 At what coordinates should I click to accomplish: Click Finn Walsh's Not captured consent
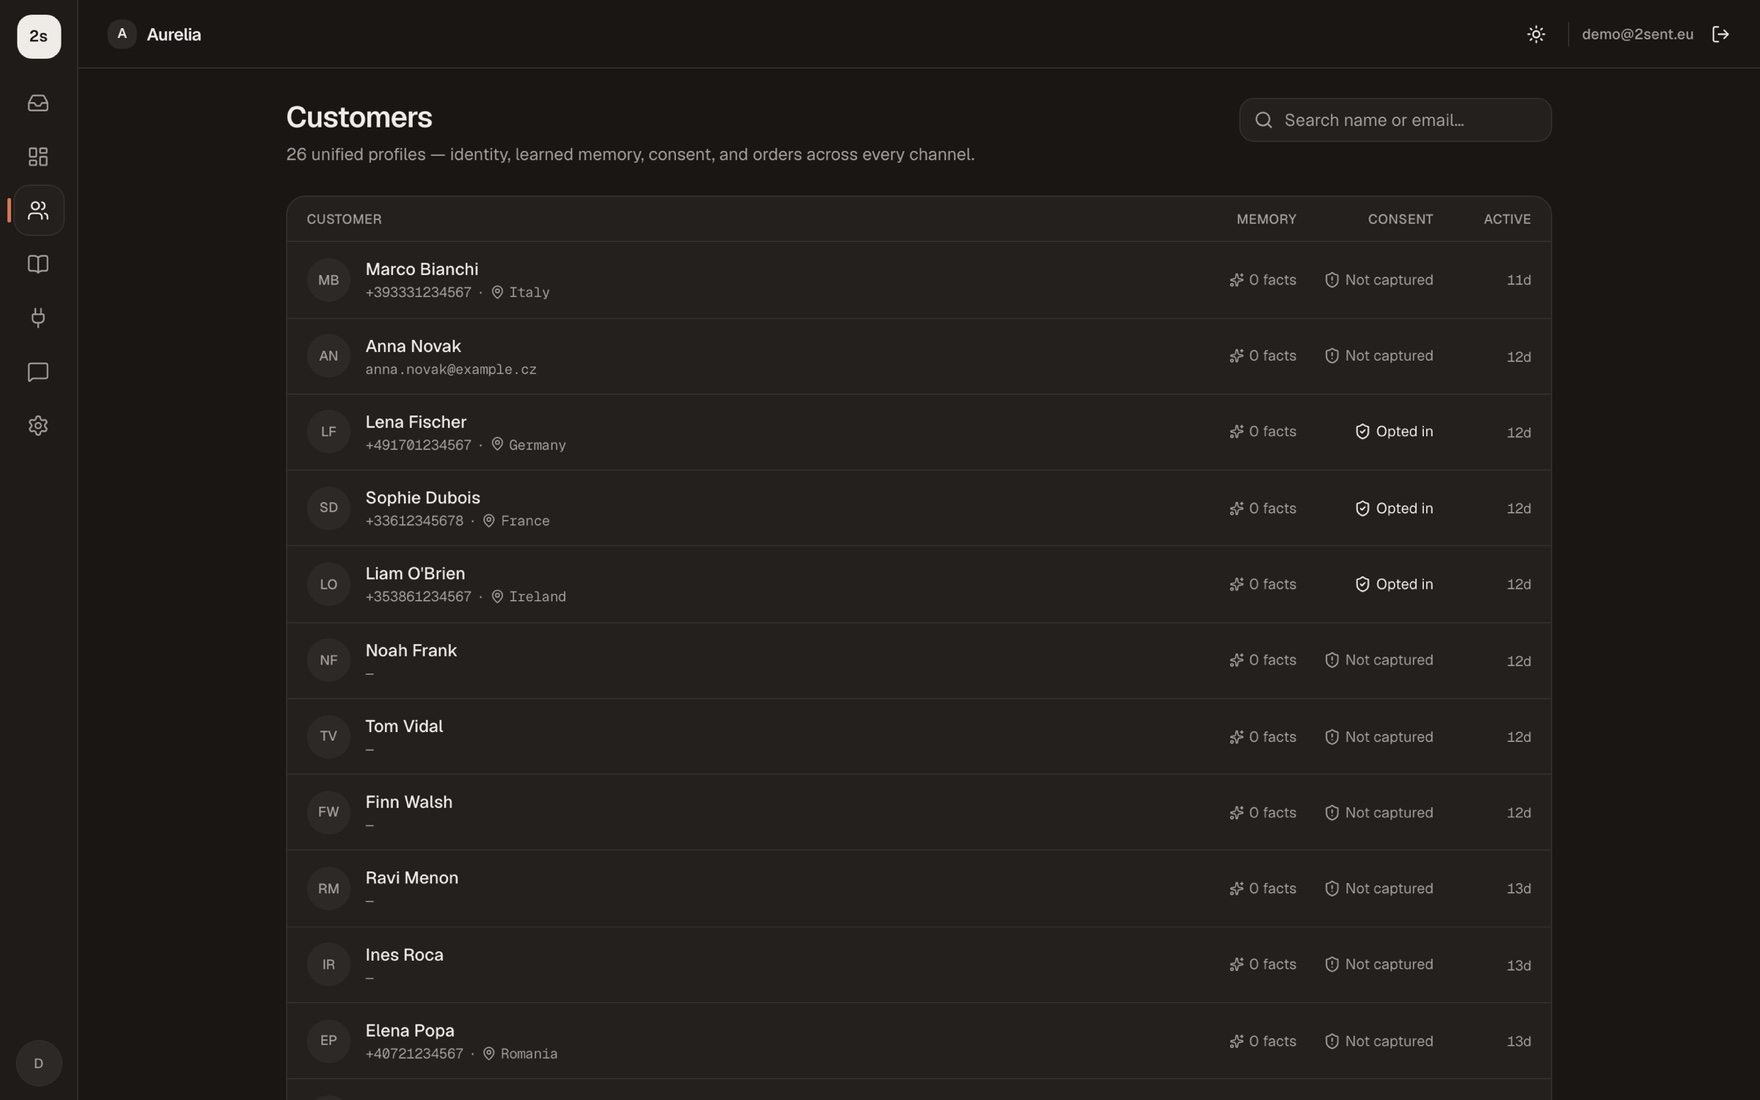(1378, 813)
